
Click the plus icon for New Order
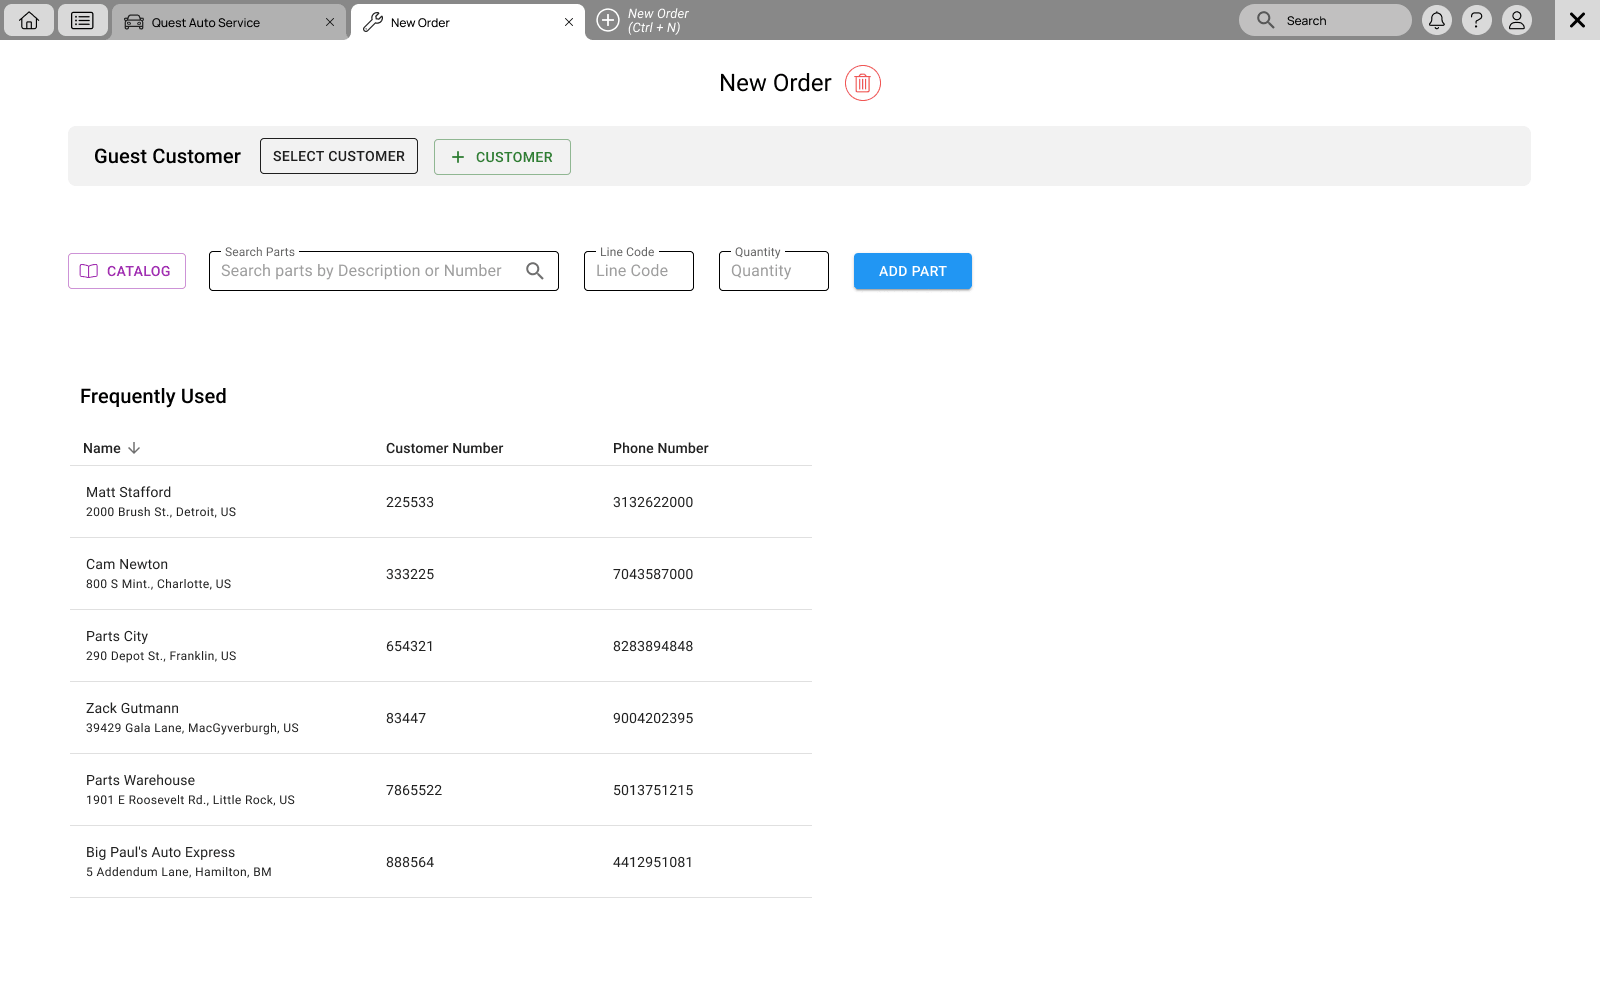click(608, 20)
